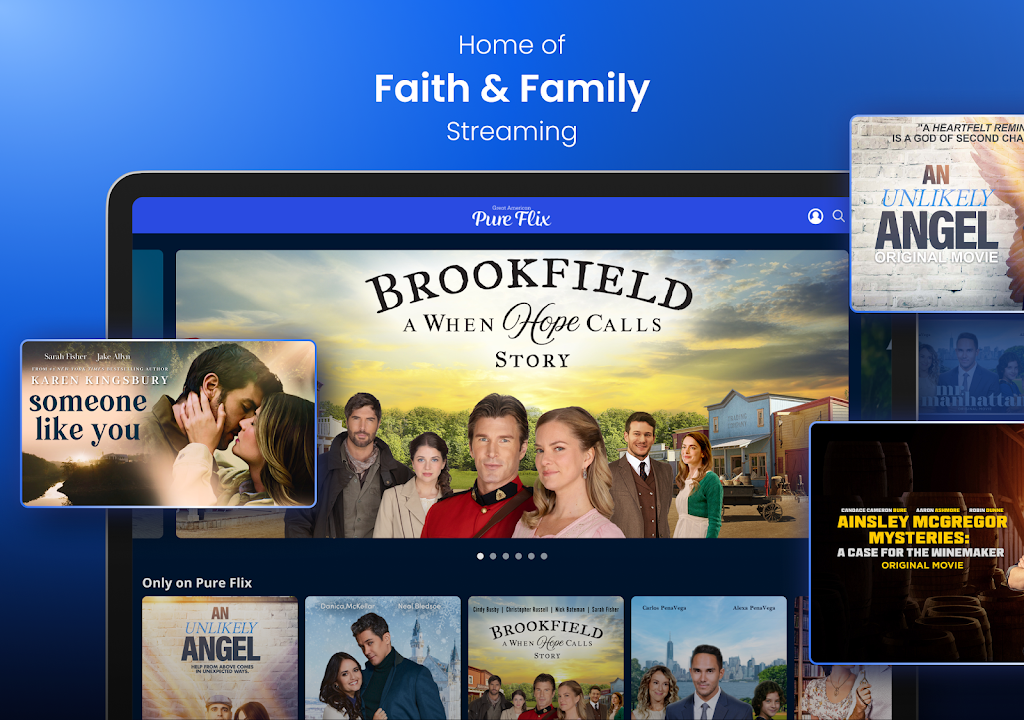The height and width of the screenshot is (720, 1024).
Task: Select the last carousel dot indicator
Action: click(544, 556)
